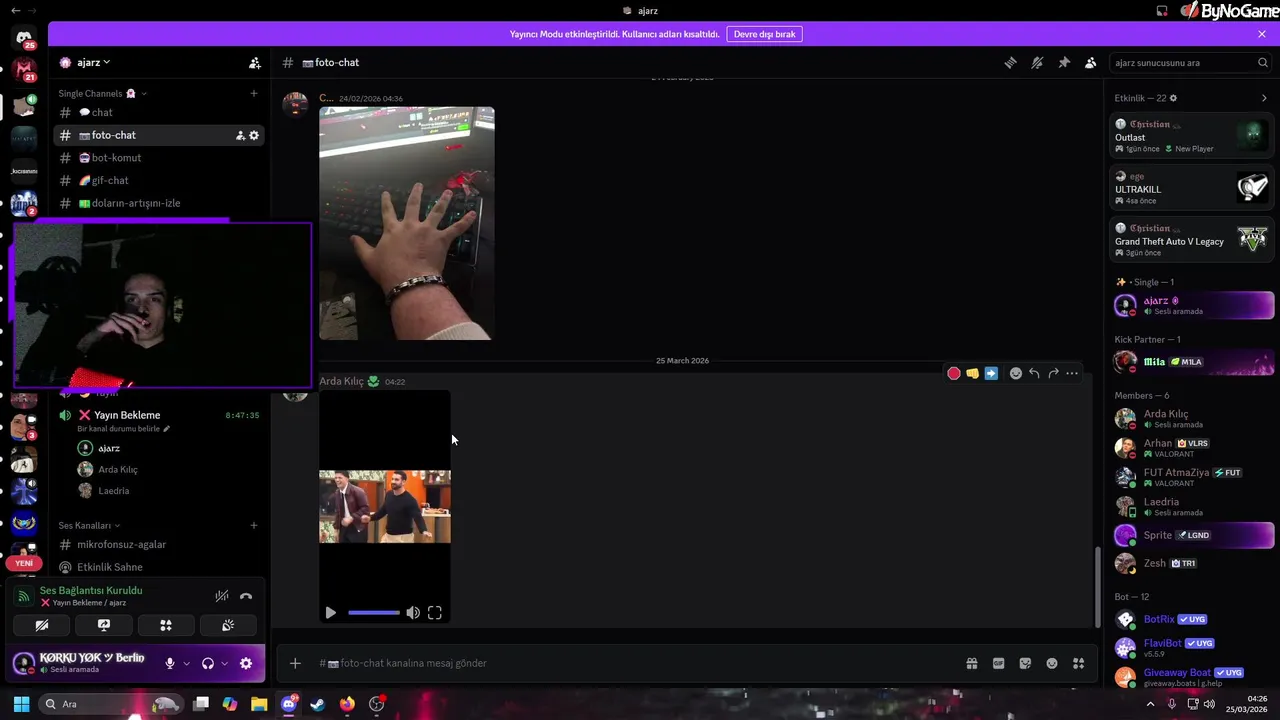React with red stop-sign emoji
The height and width of the screenshot is (720, 1280).
(x=954, y=373)
